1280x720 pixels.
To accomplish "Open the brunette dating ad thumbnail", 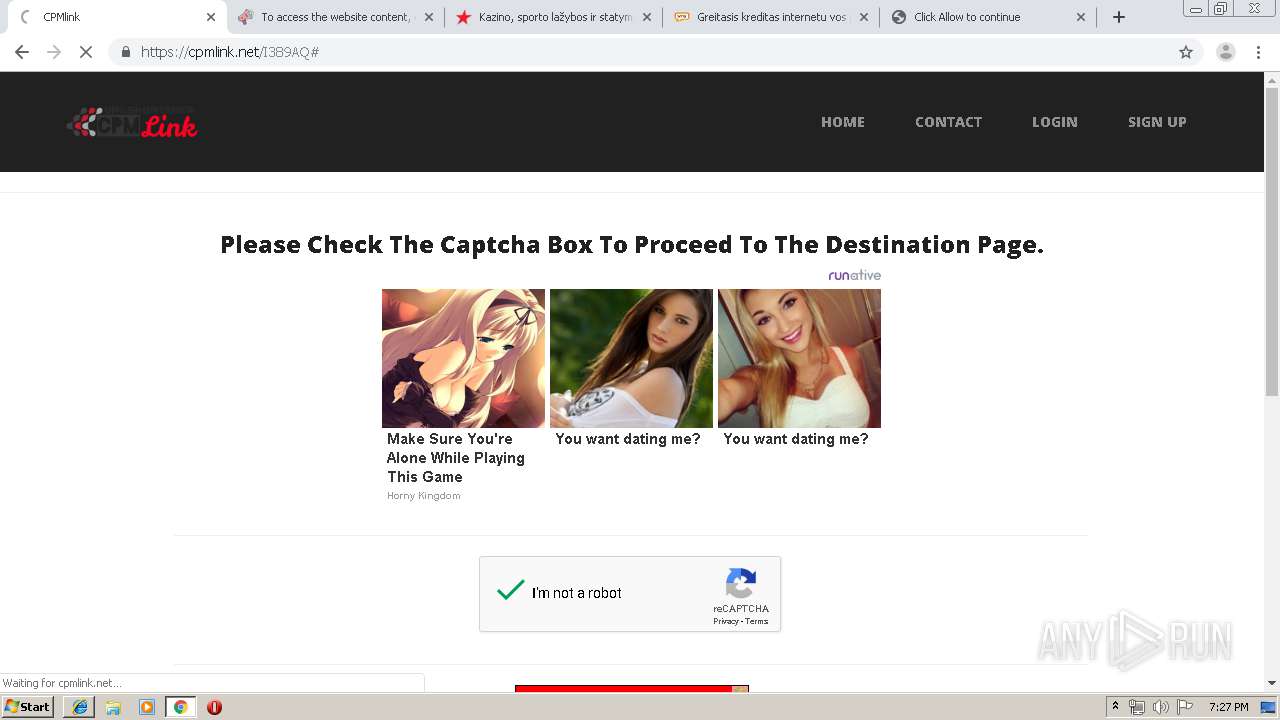I will click(x=631, y=358).
